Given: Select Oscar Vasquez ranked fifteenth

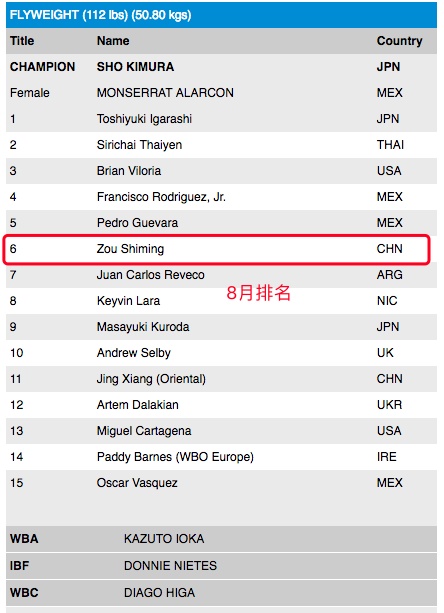Looking at the screenshot, I should click(x=137, y=483).
